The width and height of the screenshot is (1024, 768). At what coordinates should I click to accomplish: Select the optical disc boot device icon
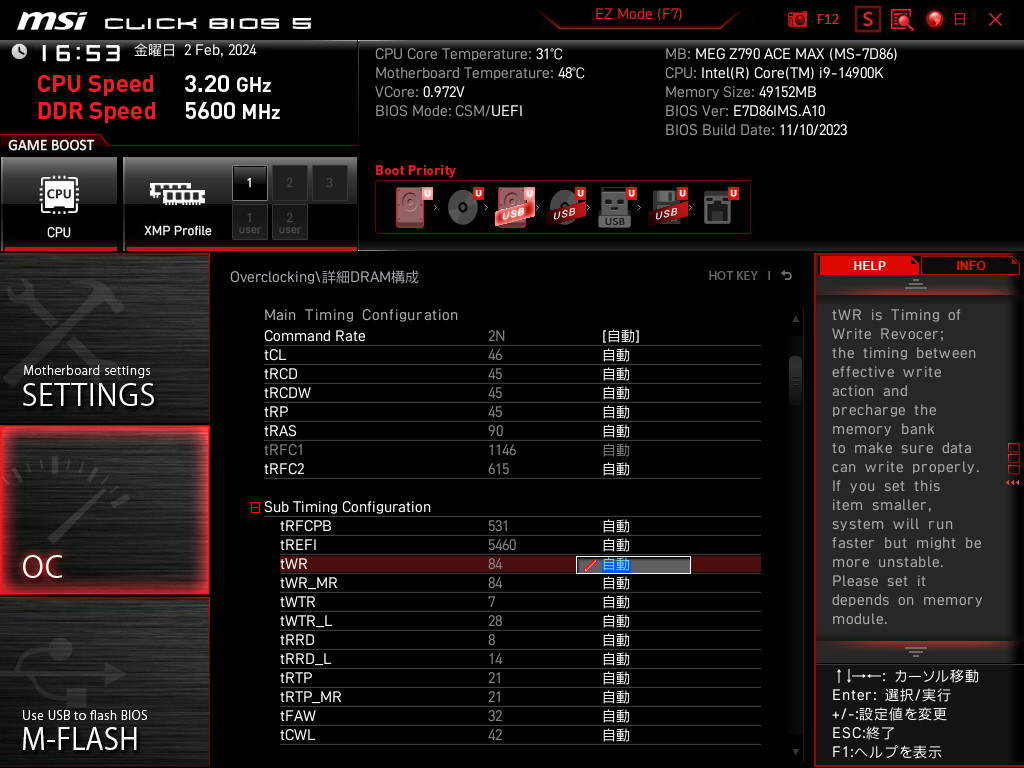pyautogui.click(x=464, y=207)
